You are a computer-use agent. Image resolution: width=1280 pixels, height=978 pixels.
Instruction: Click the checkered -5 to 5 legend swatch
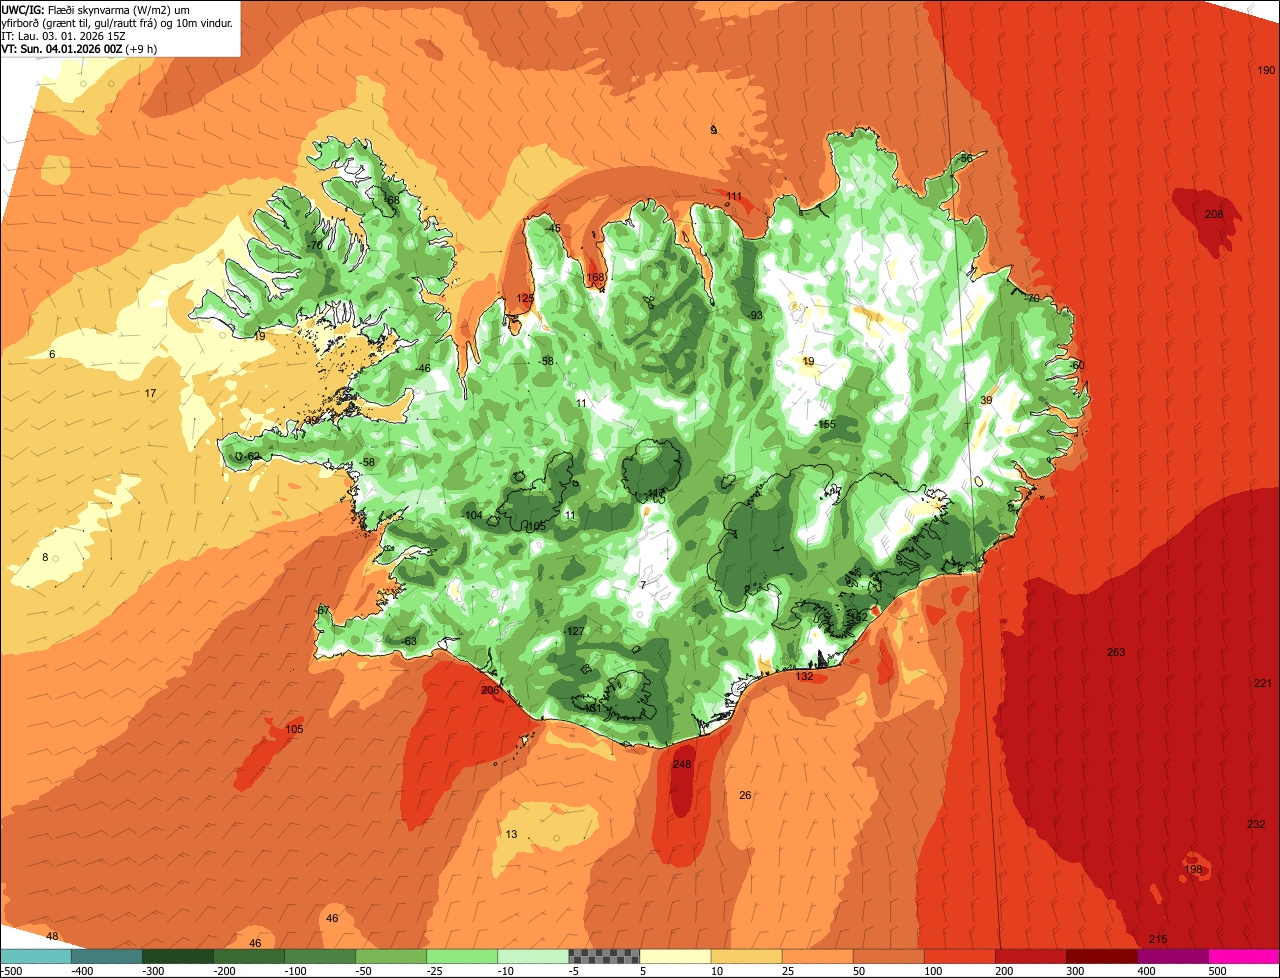604,956
